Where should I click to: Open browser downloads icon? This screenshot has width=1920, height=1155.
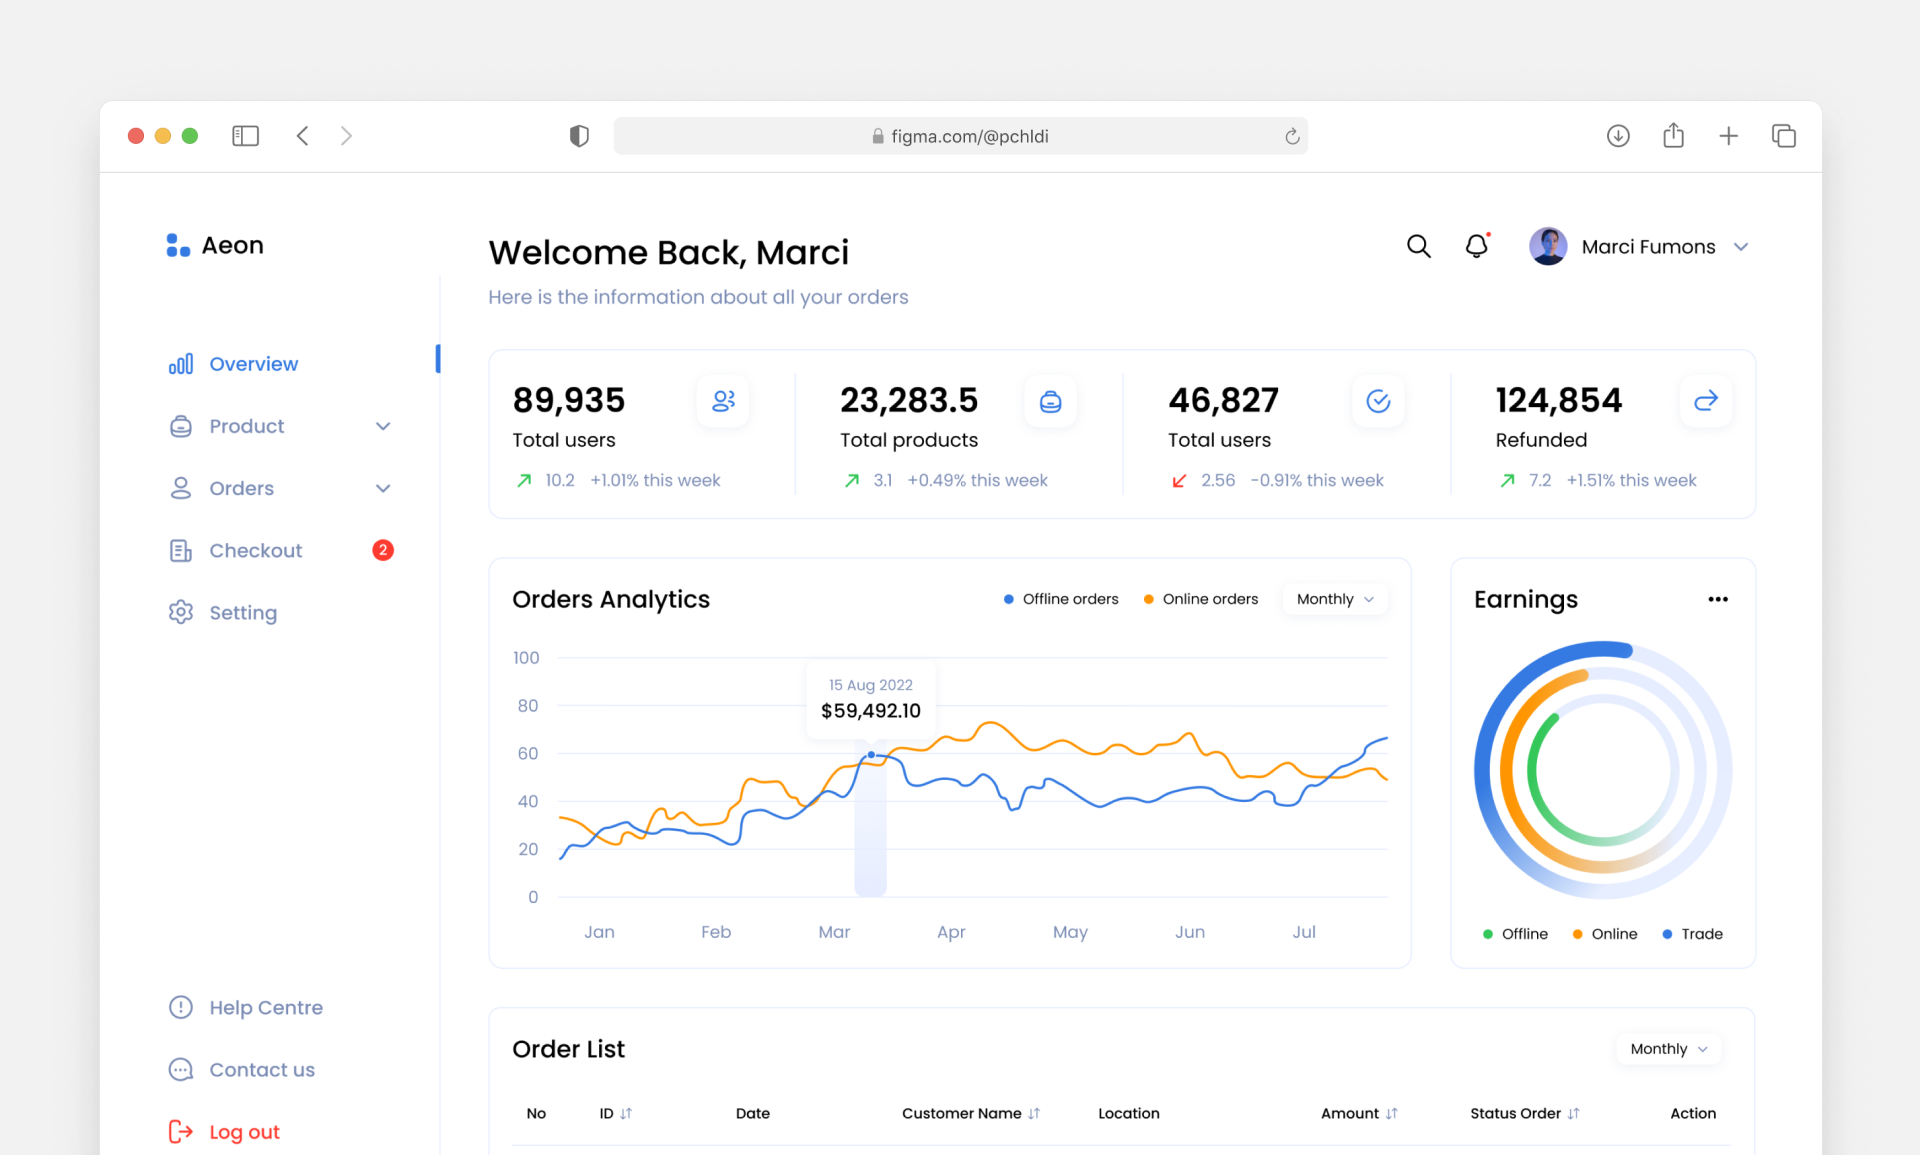click(1618, 136)
